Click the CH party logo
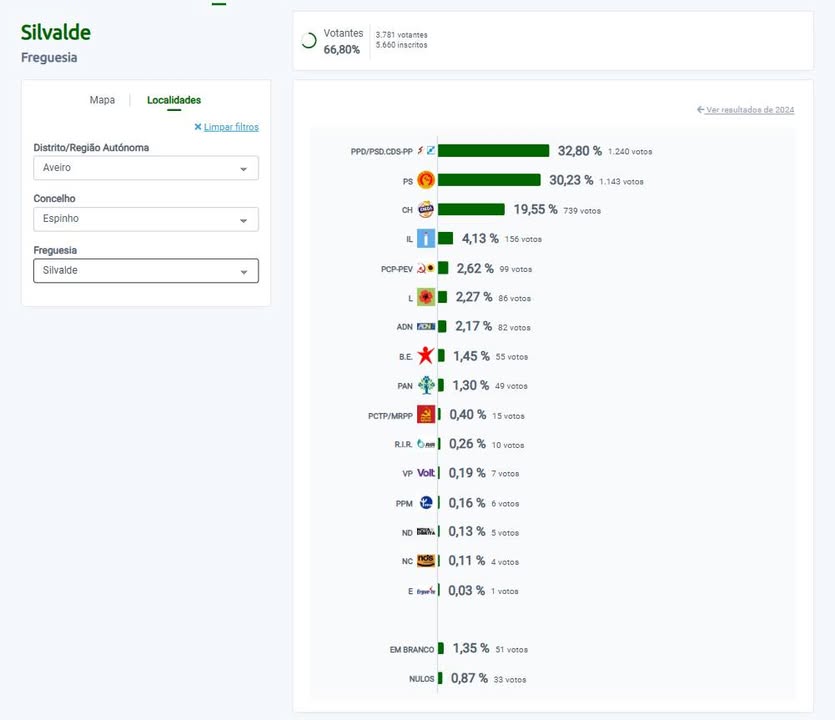The image size is (835, 720). (425, 210)
